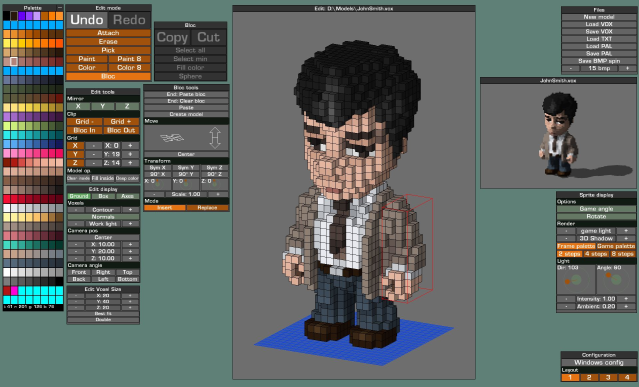Screen dimensions: 639x387
Task: Pick the magenta swatch in the palette
Action: tap(15, 290)
